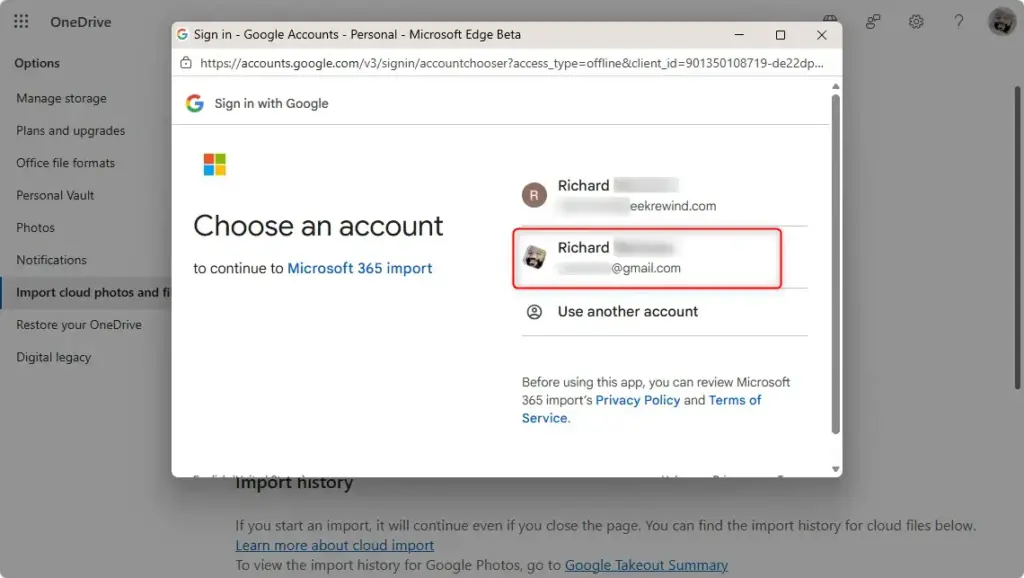This screenshot has height=578, width=1024.
Task: Open Restore your OneDrive option
Action: coord(79,325)
